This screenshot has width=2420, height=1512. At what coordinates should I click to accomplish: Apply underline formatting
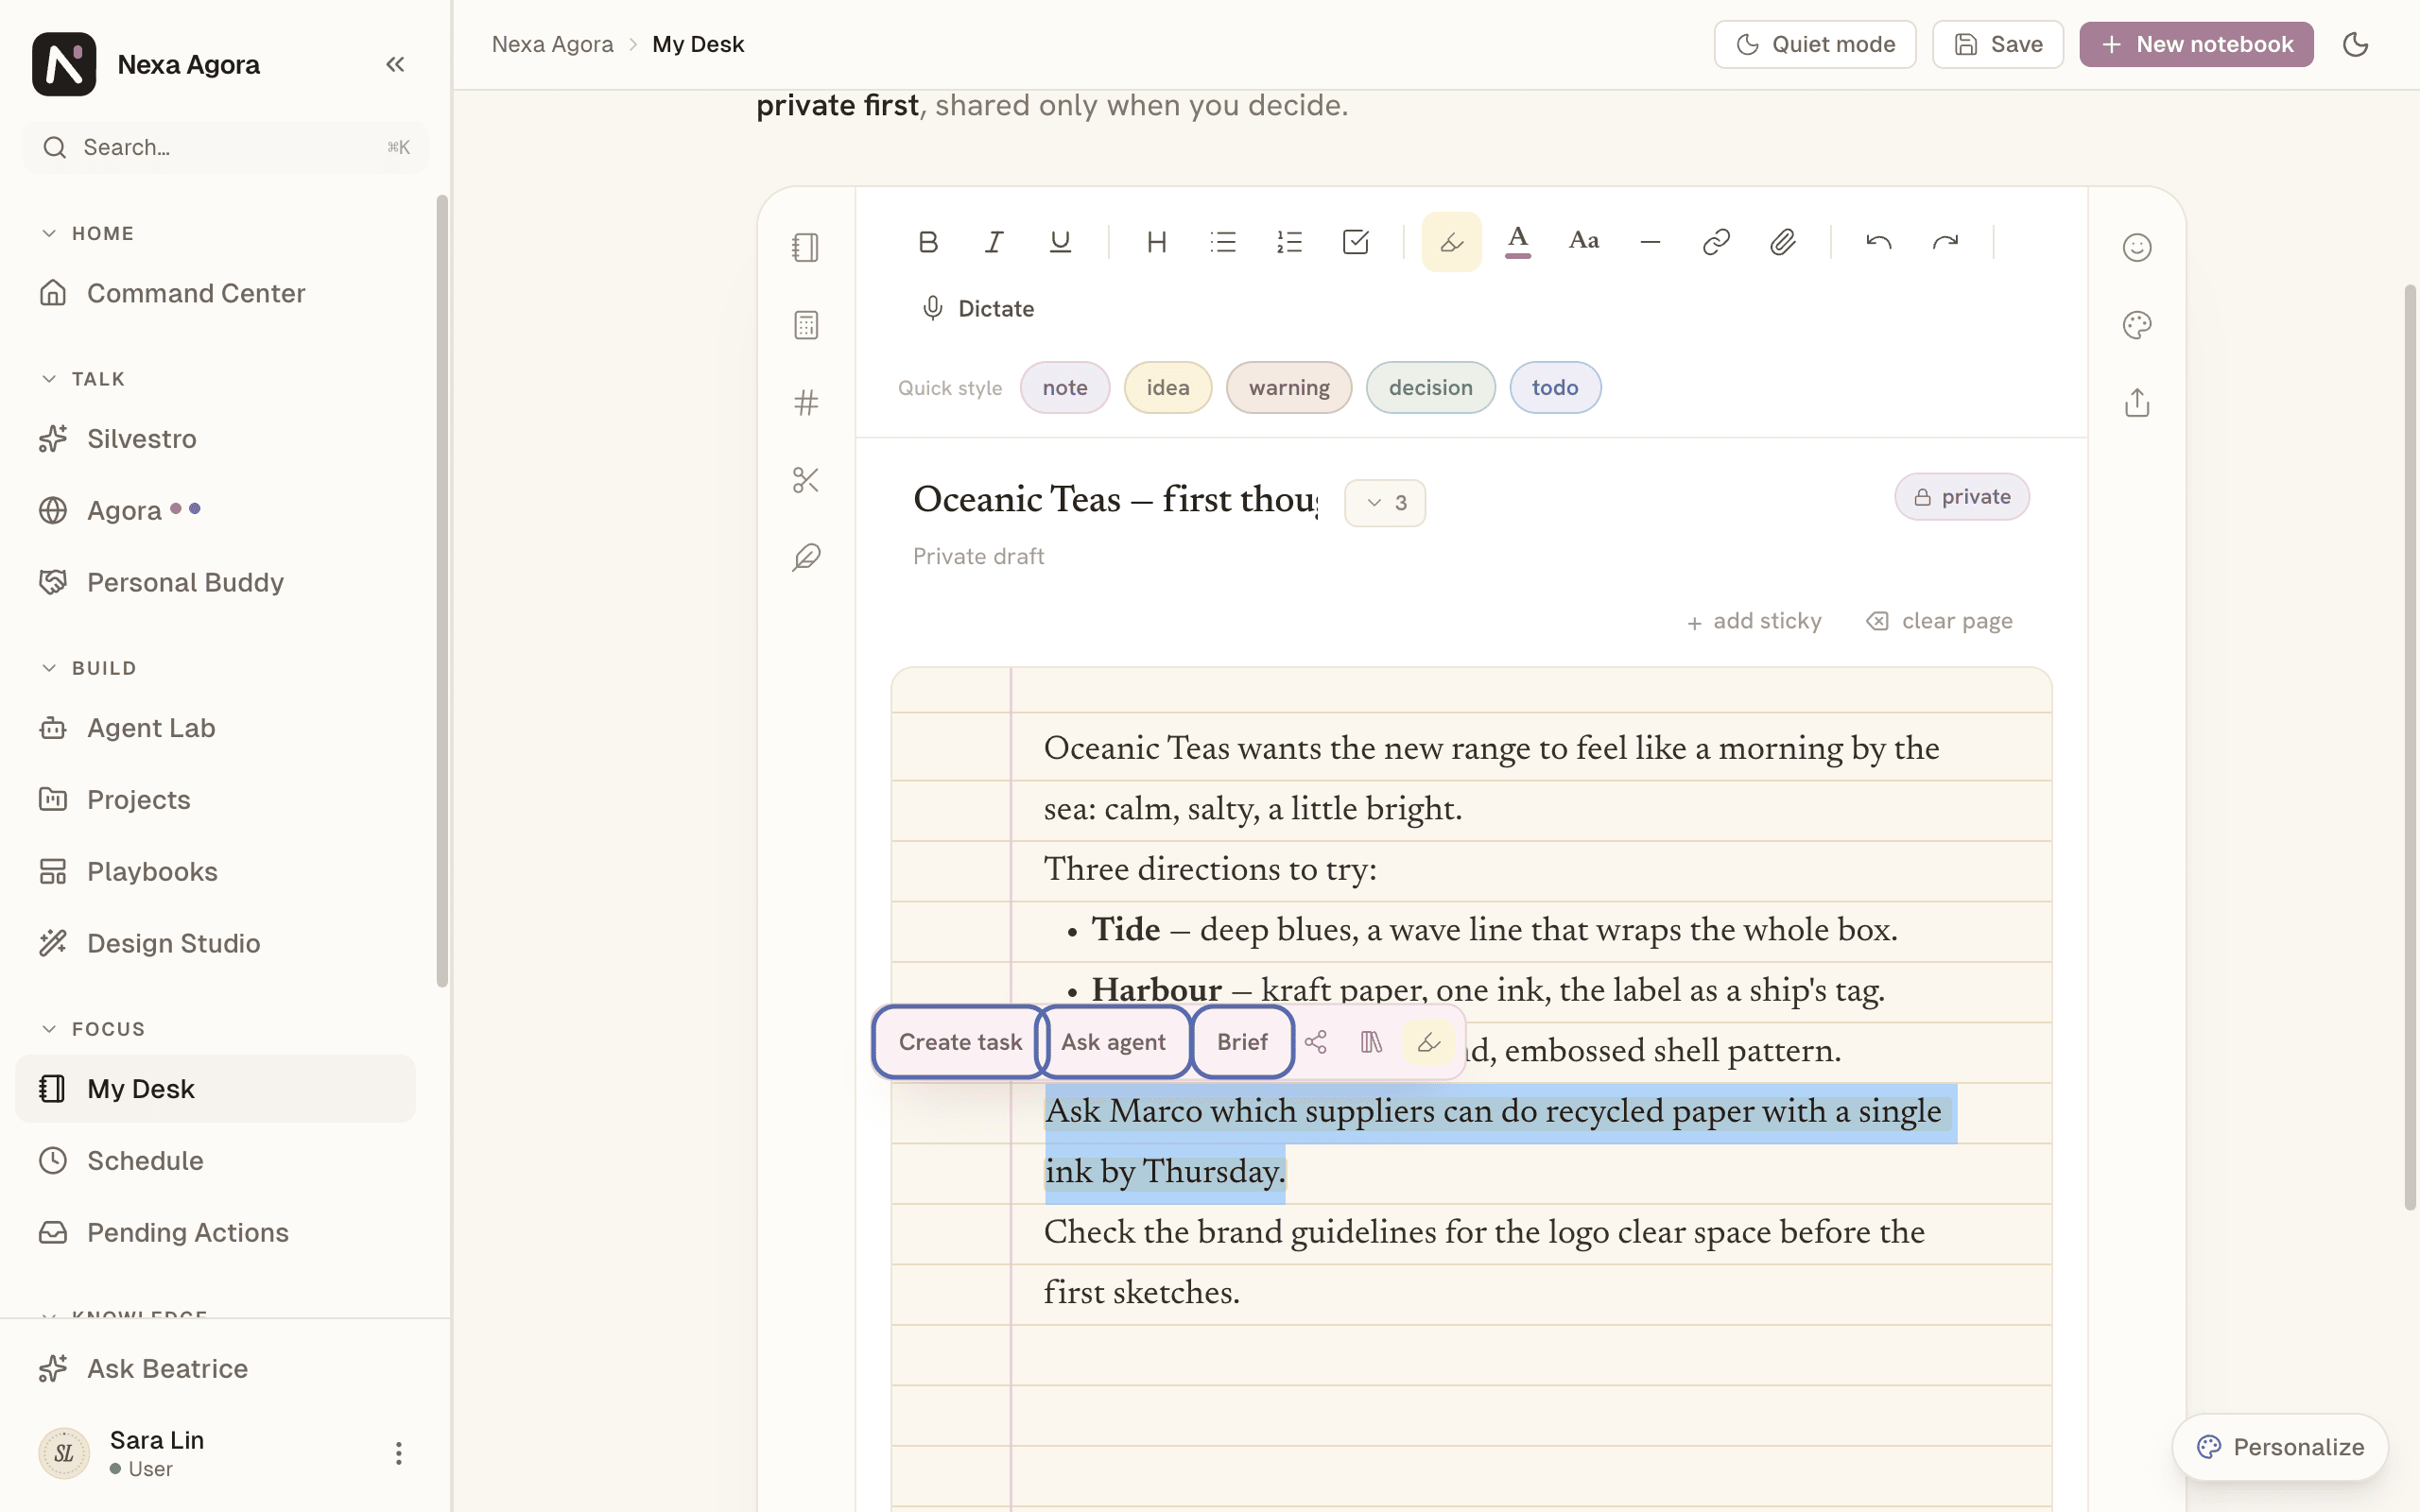tap(1060, 242)
